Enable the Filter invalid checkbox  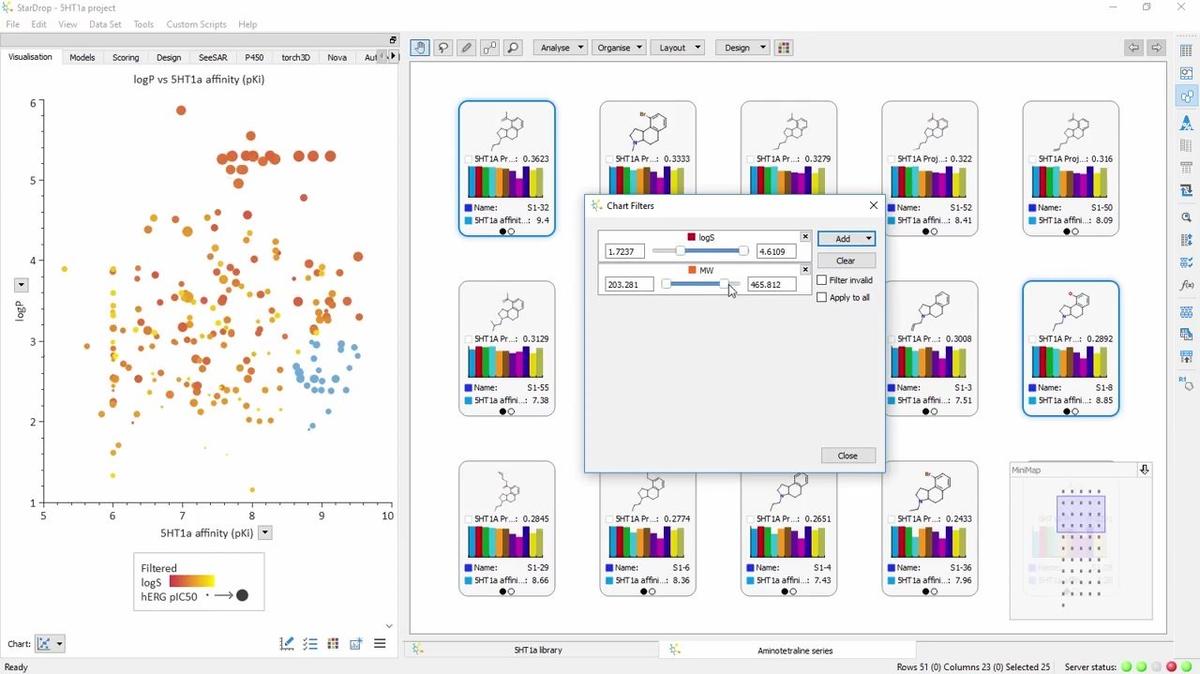[822, 280]
